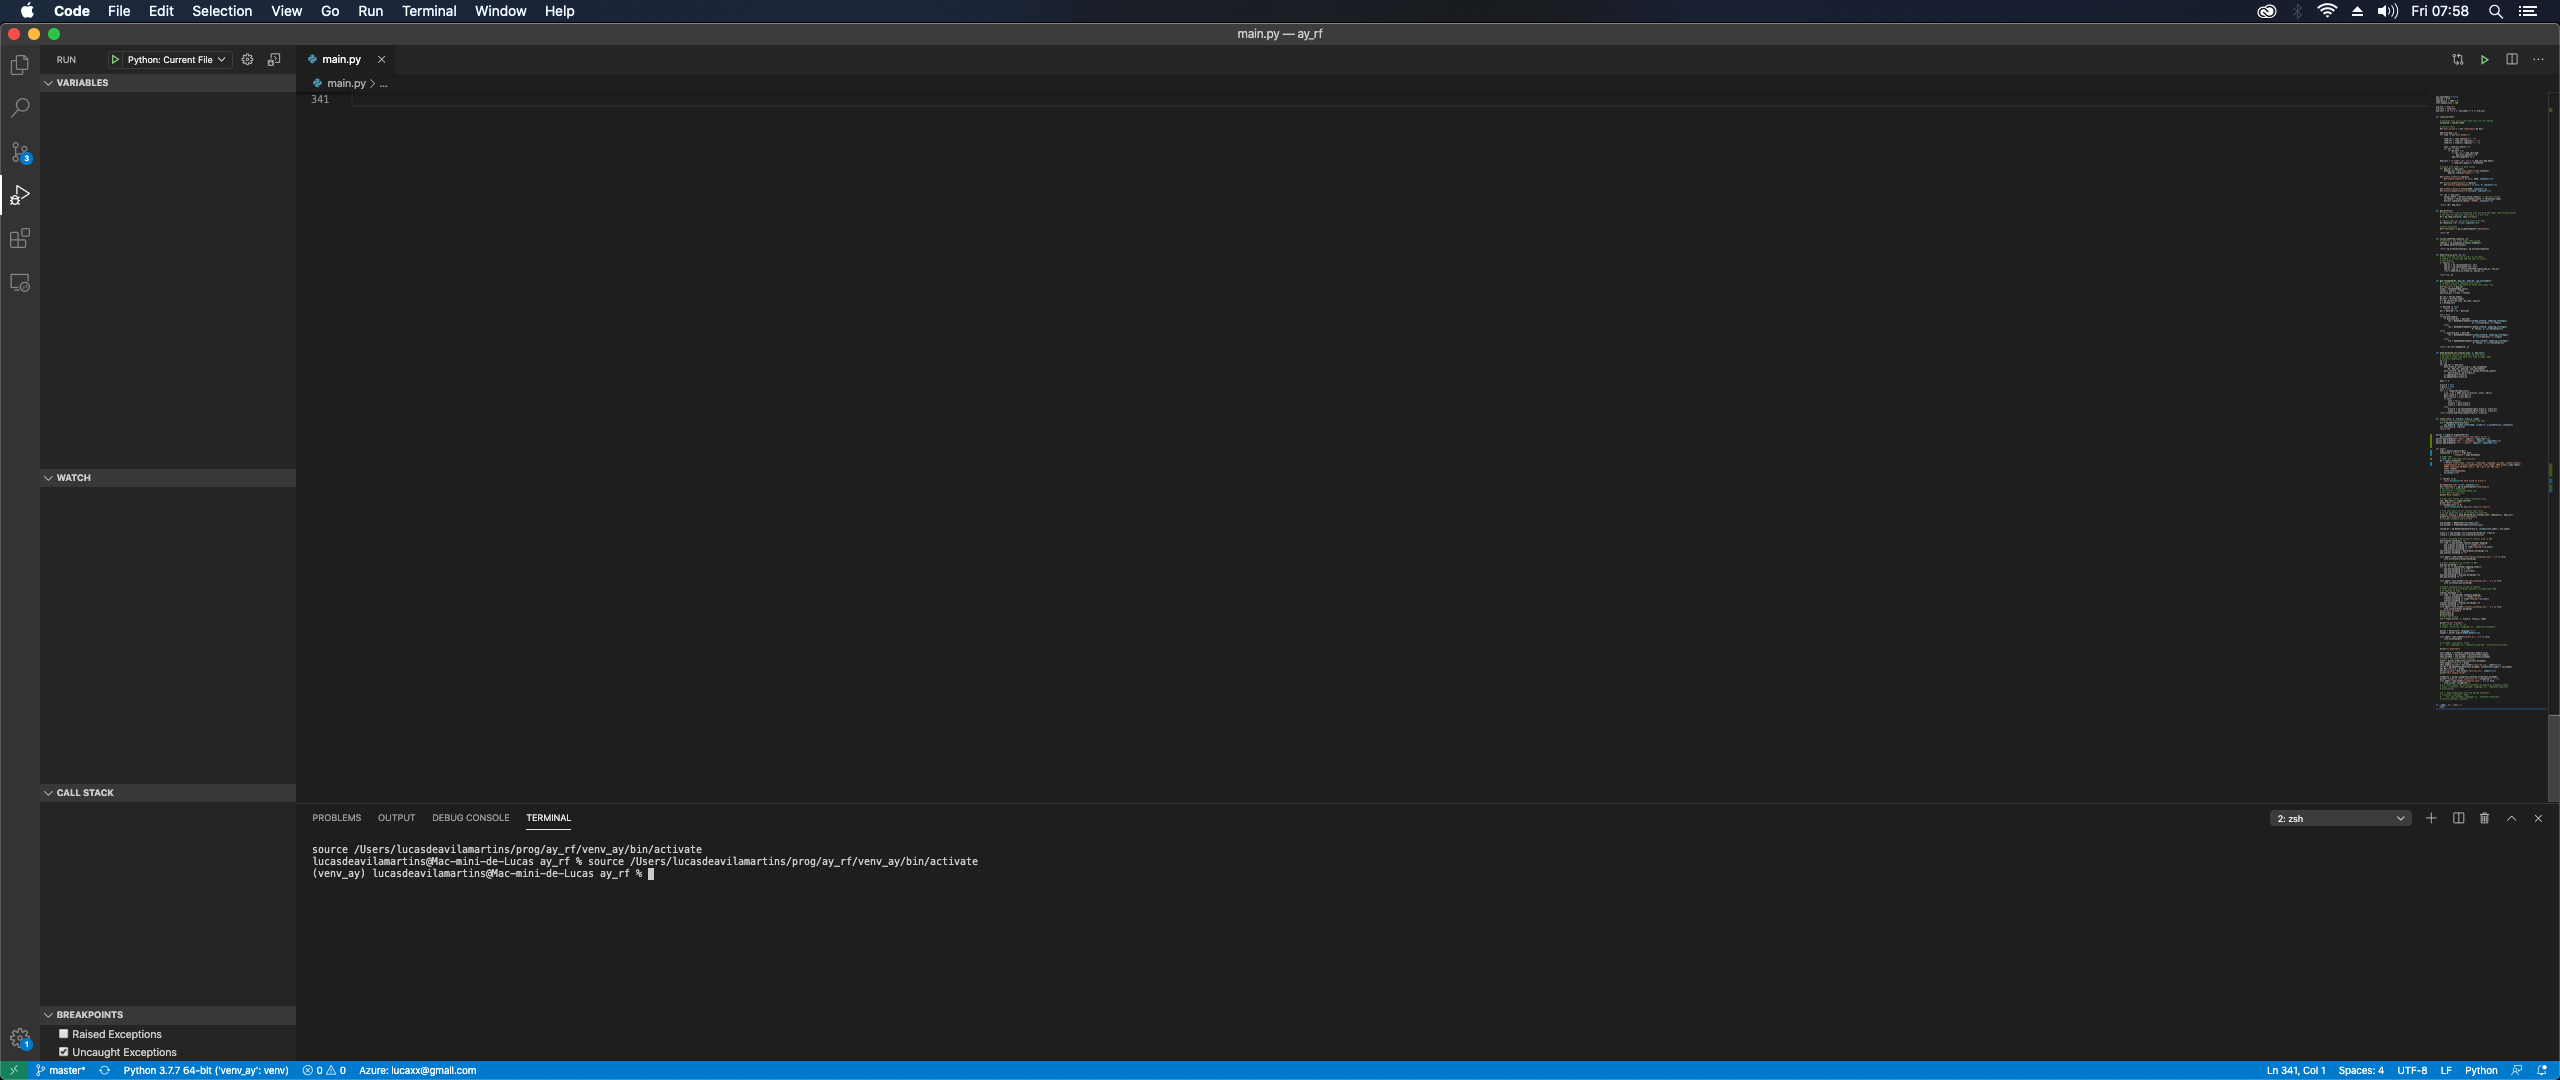This screenshot has height=1080, width=2560.
Task: Collapse the VARIABLES section
Action: [x=48, y=83]
